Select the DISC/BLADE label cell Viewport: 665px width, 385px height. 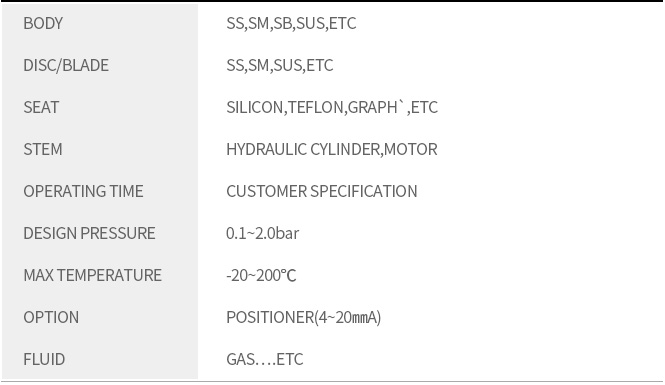point(66,65)
